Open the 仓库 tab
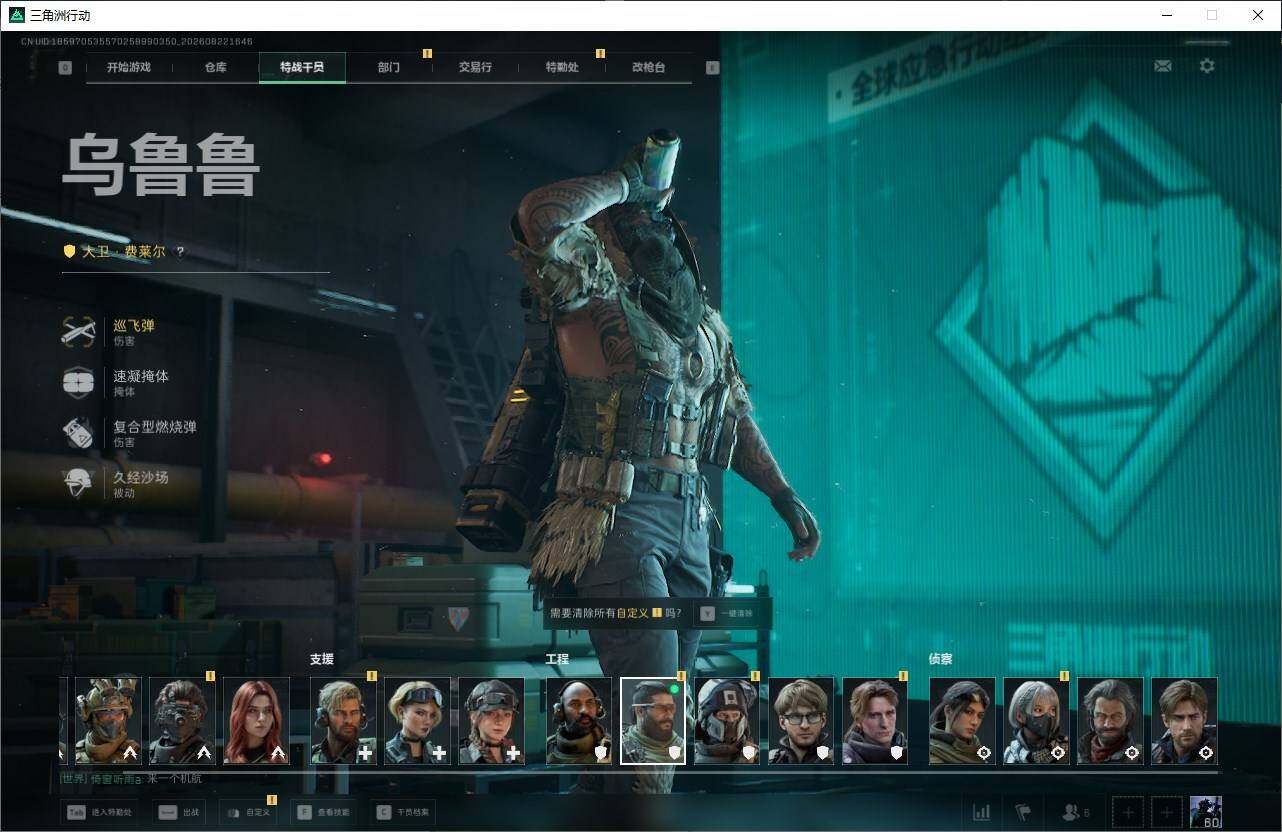This screenshot has height=832, width=1282. tap(216, 68)
